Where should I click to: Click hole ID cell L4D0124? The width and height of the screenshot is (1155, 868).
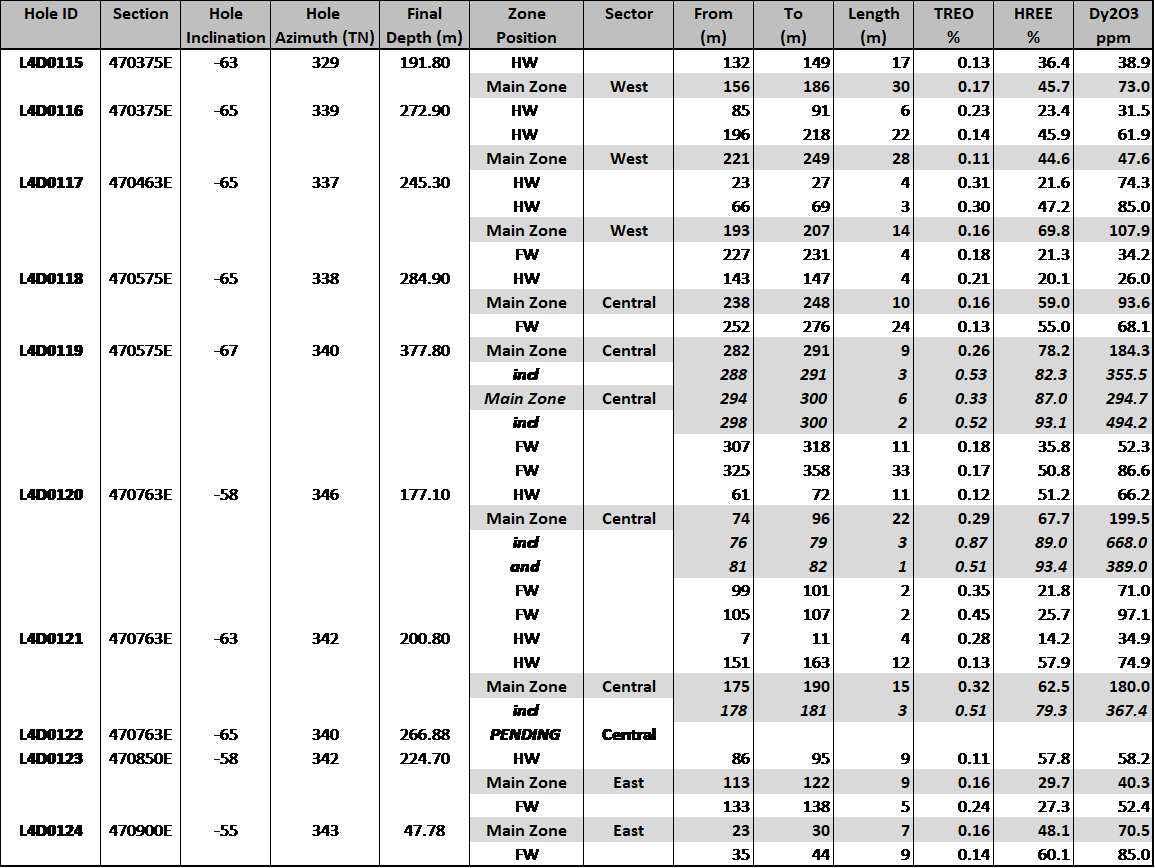50,830
